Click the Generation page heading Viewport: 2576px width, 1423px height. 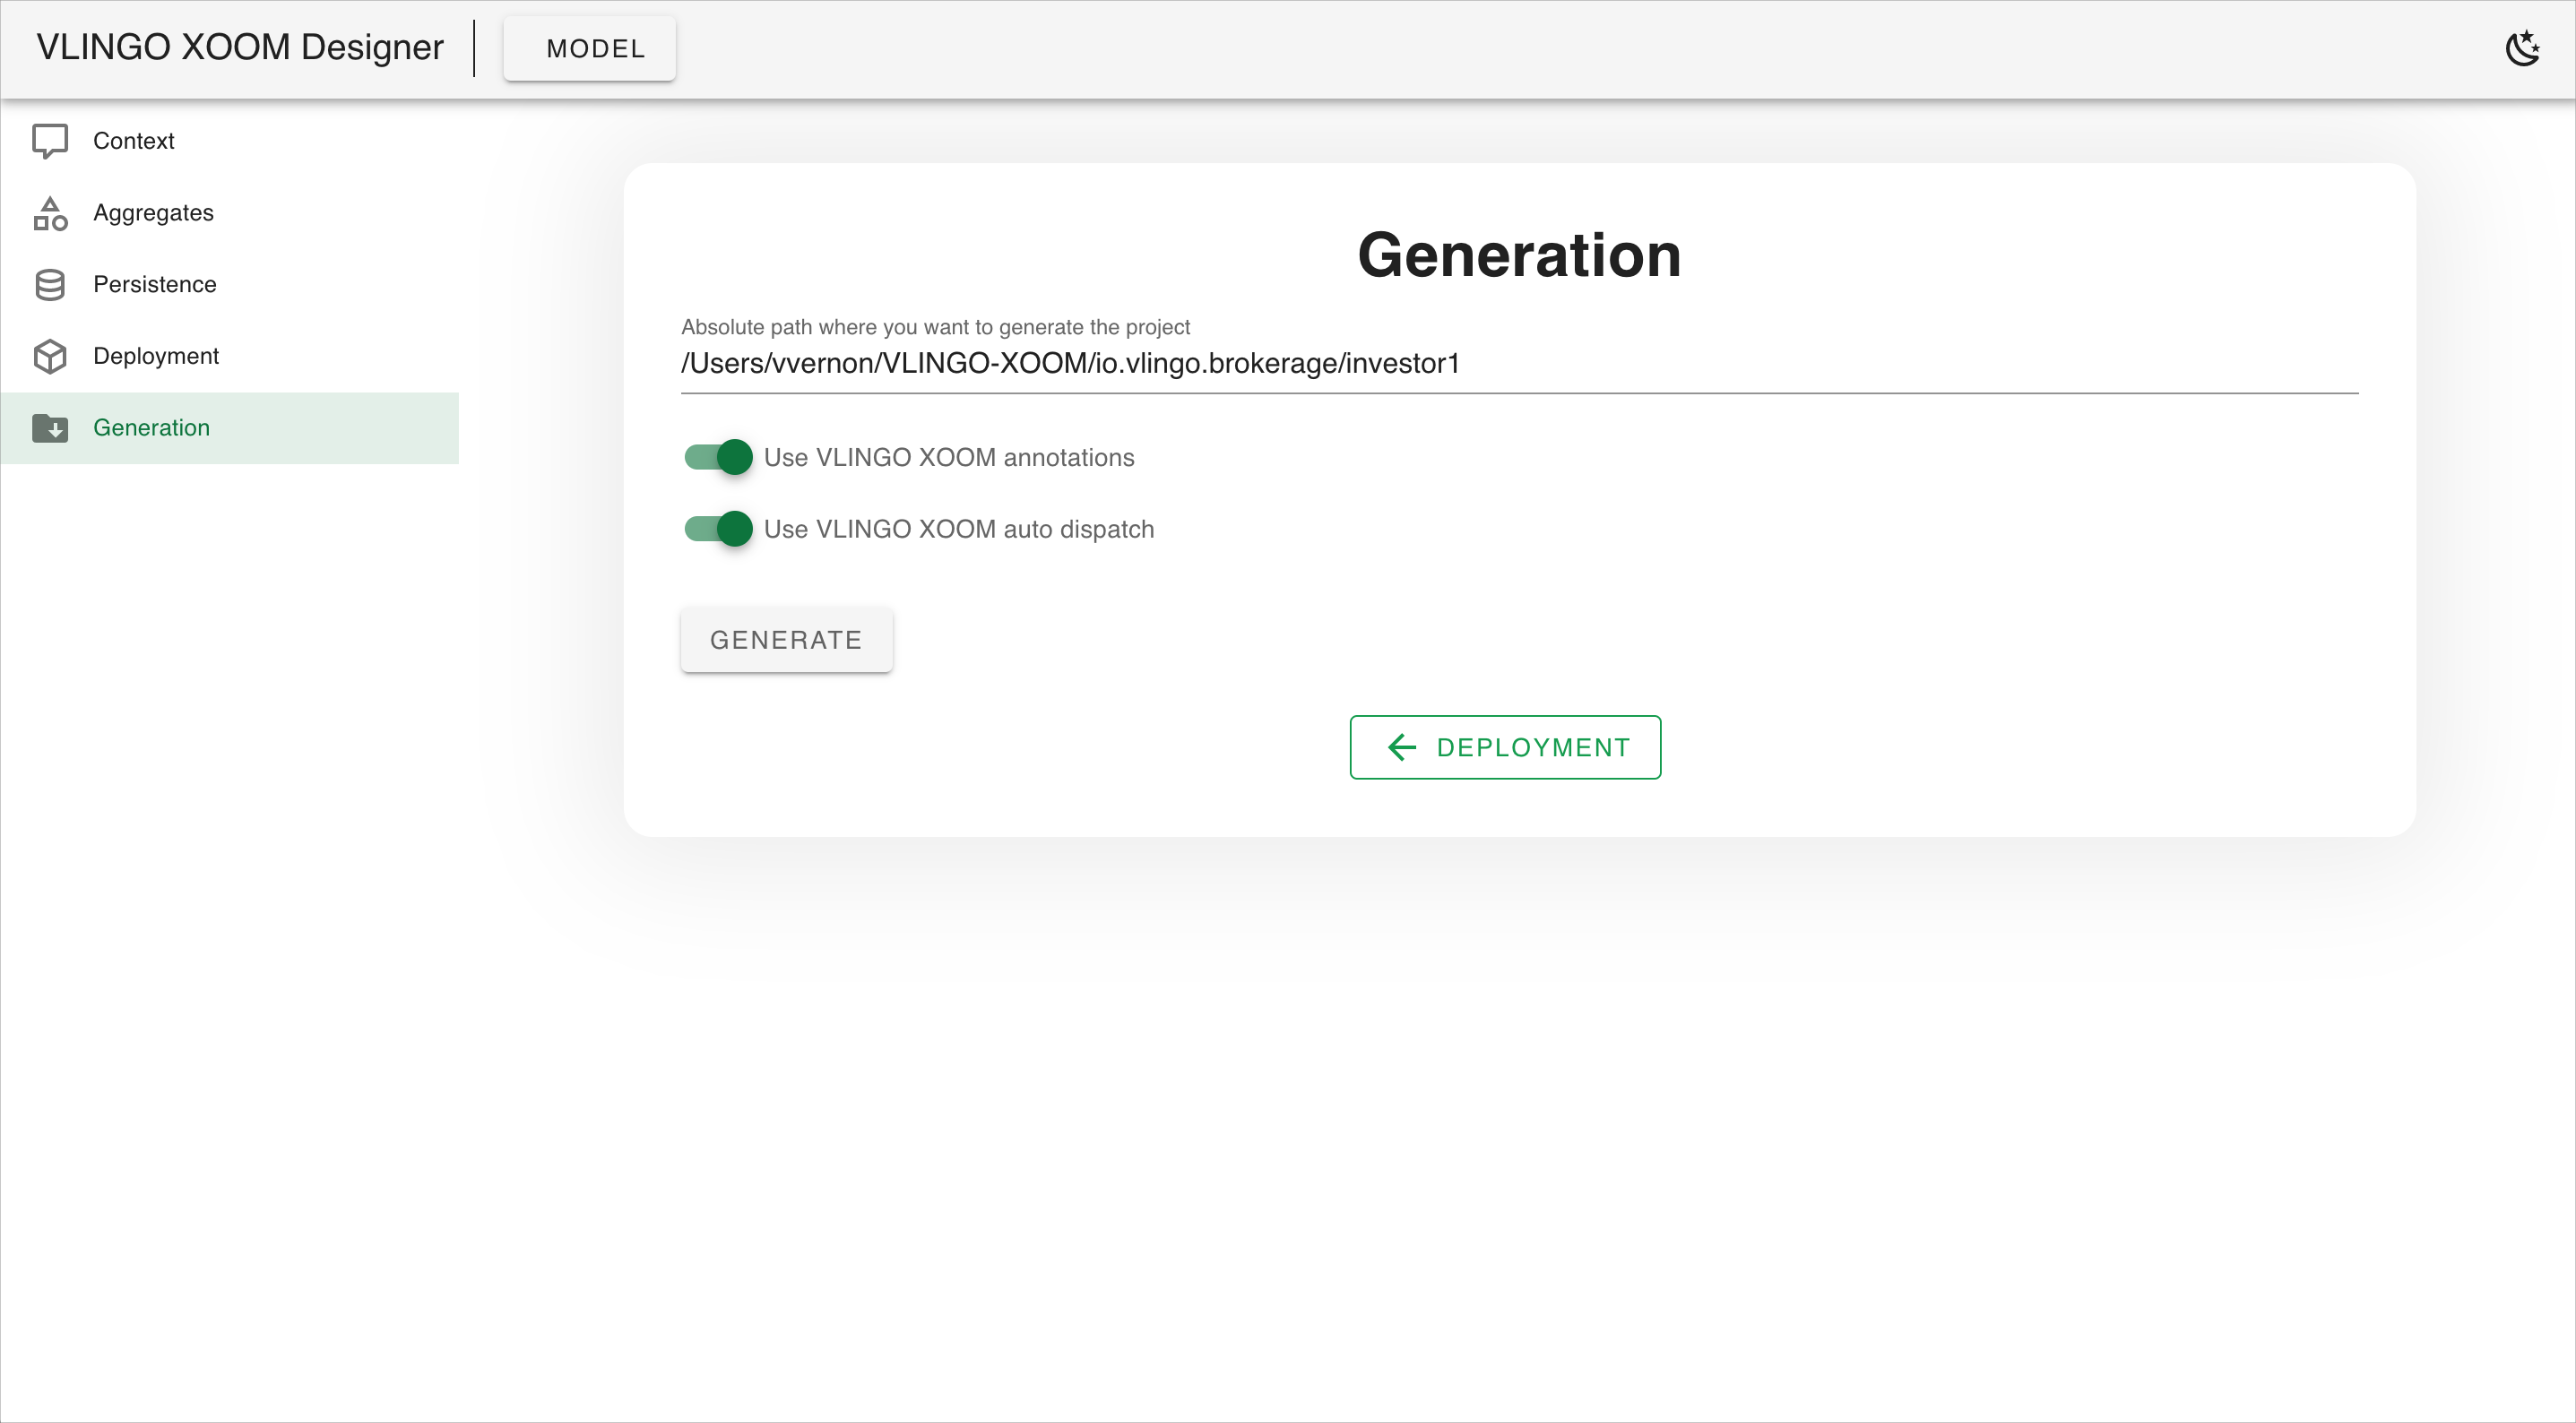pos(1519,255)
